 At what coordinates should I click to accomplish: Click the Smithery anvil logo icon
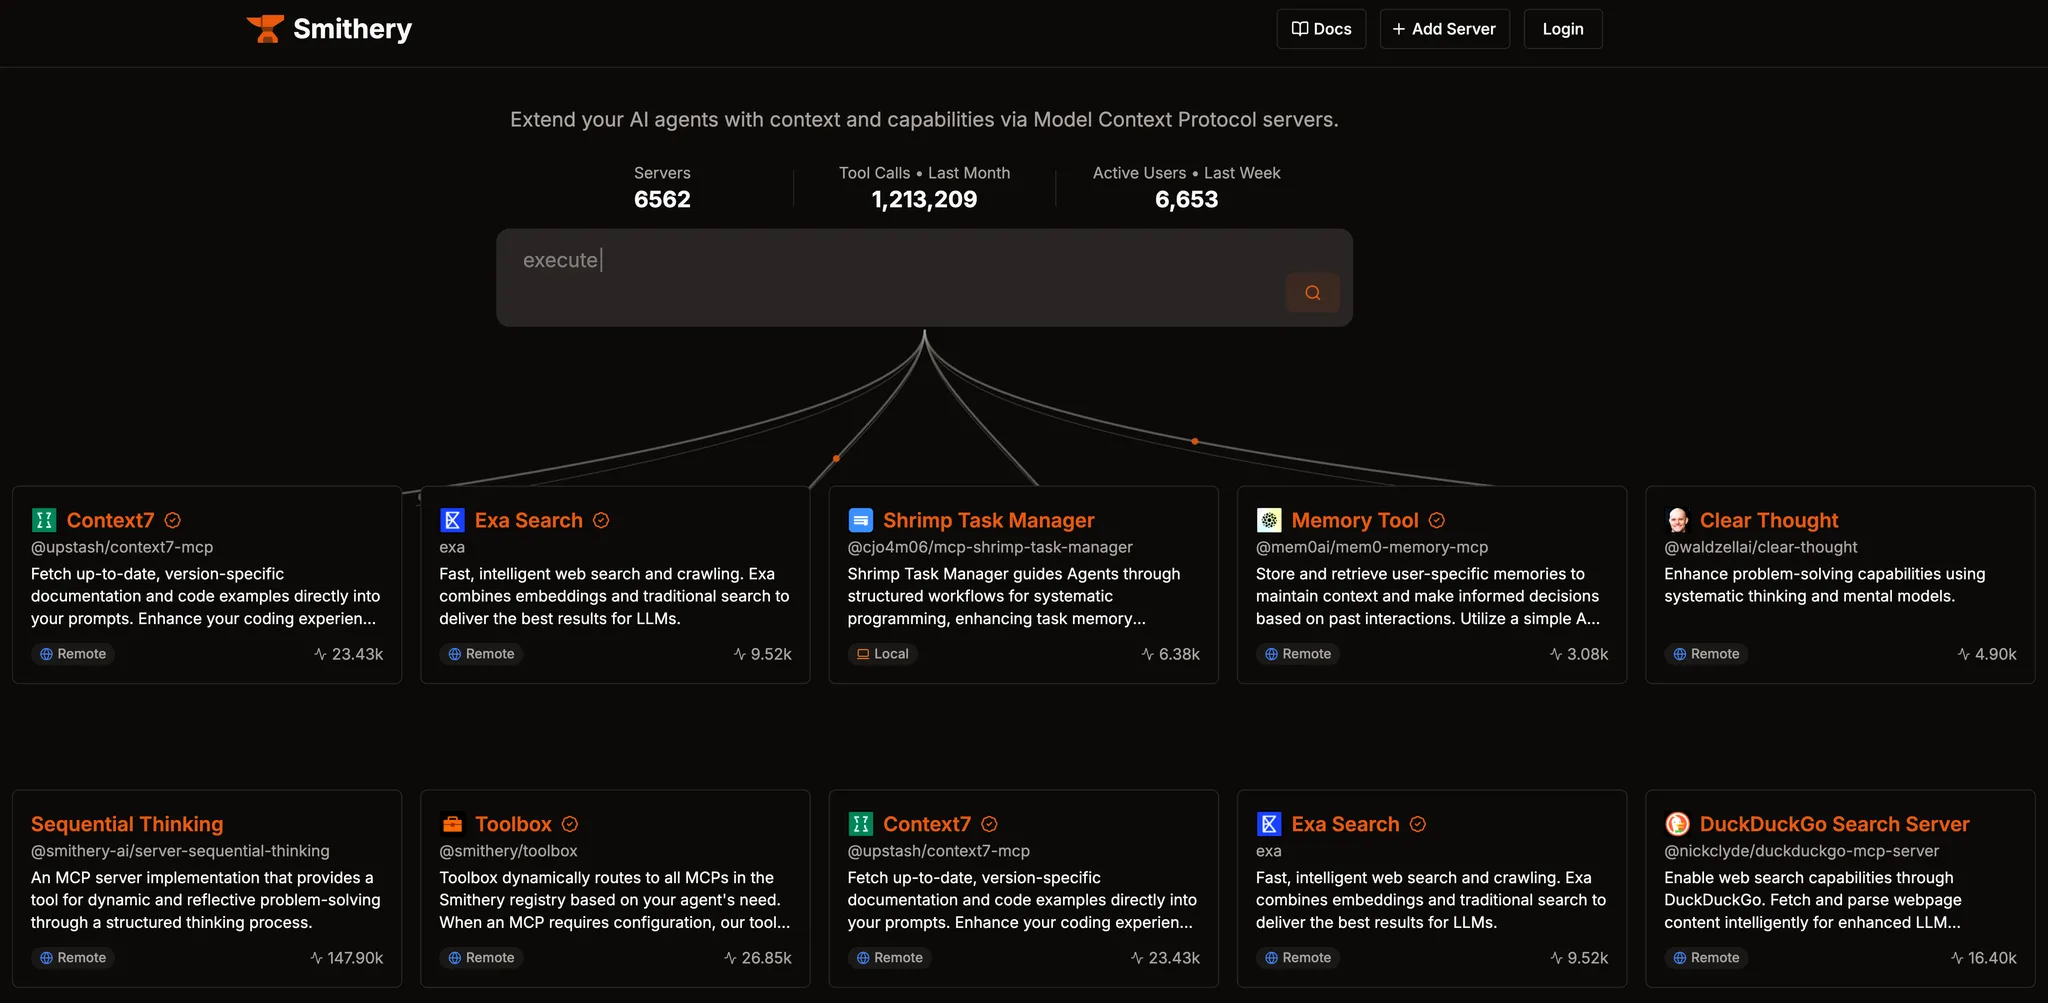[x=265, y=29]
